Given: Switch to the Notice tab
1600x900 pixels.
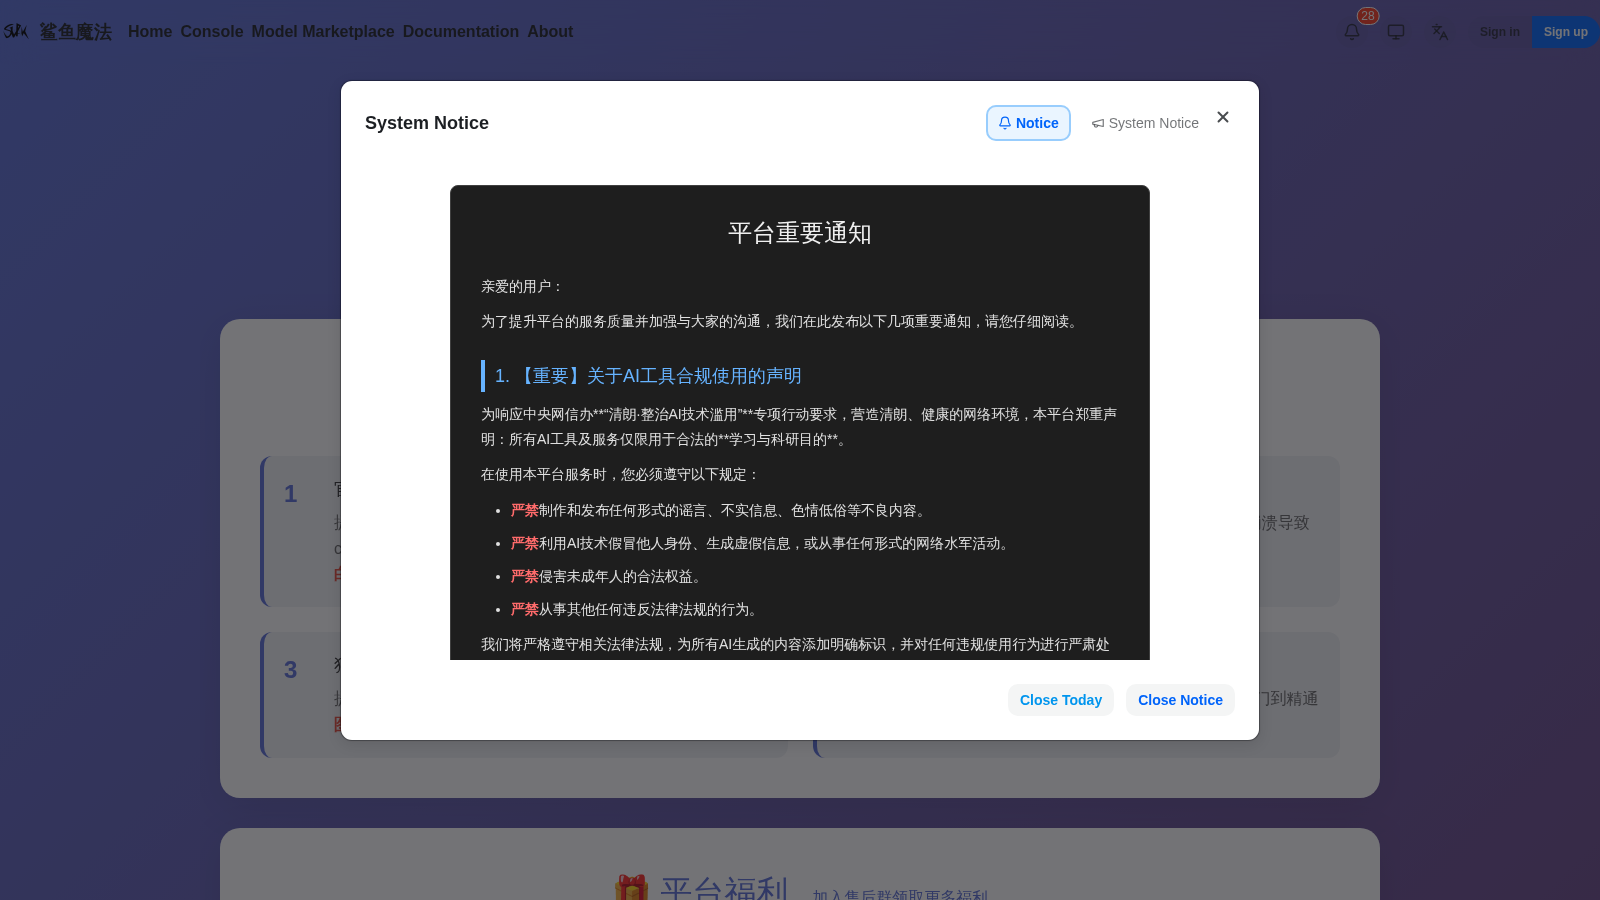Looking at the screenshot, I should [1028, 123].
